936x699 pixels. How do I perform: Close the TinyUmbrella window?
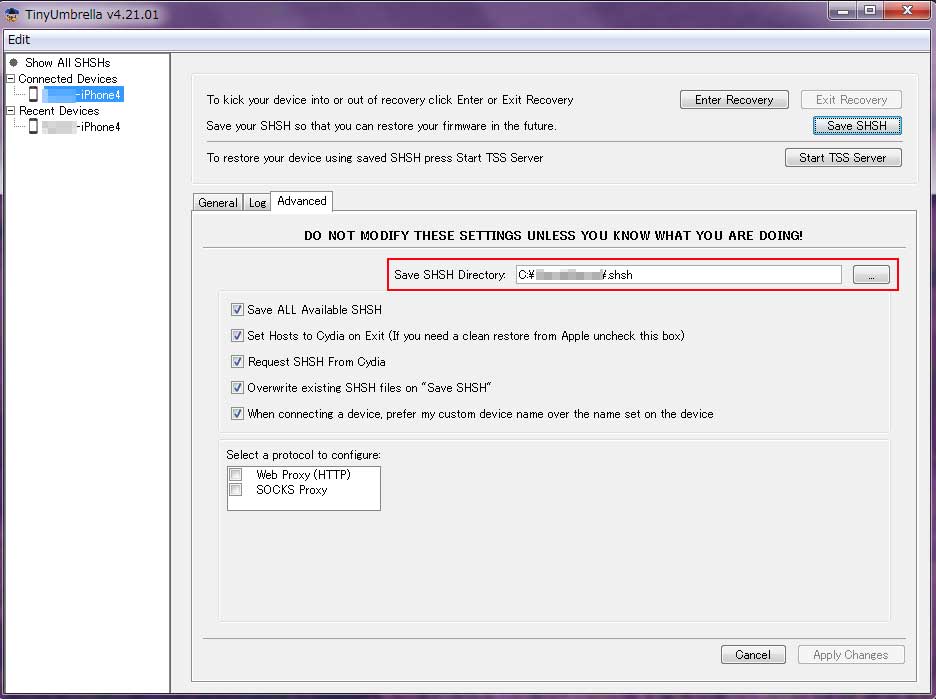point(907,10)
